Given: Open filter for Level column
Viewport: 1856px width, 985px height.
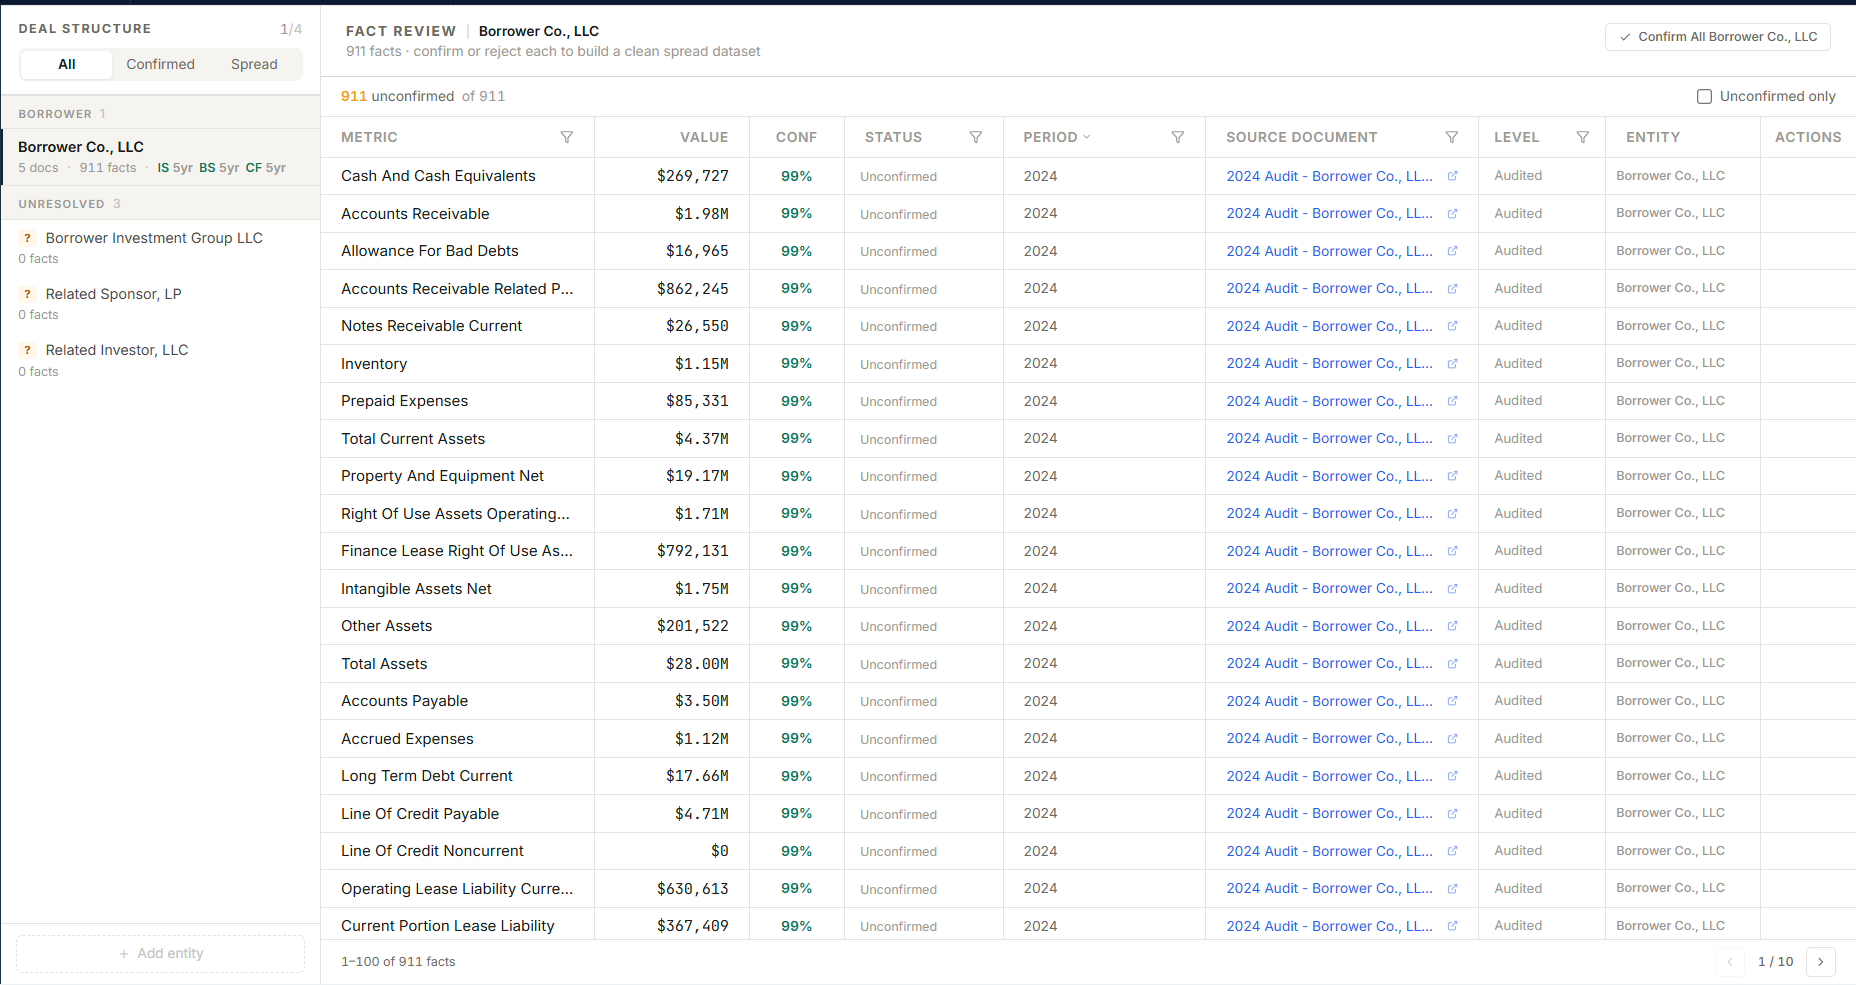Looking at the screenshot, I should (x=1583, y=137).
